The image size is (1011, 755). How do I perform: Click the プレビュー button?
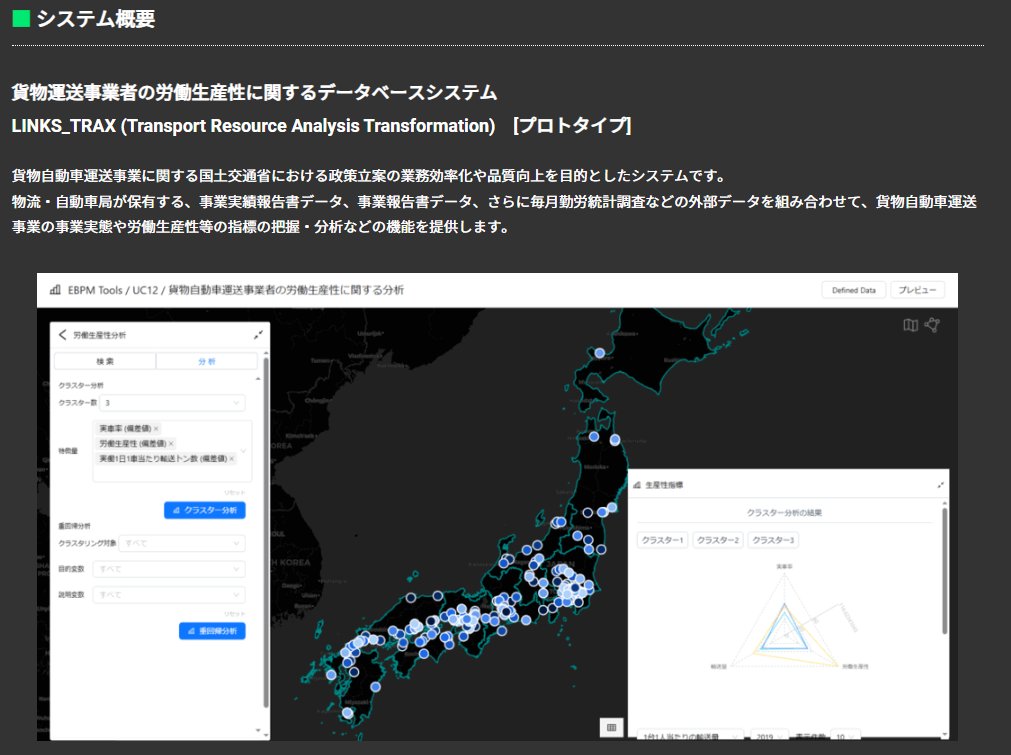click(x=918, y=290)
